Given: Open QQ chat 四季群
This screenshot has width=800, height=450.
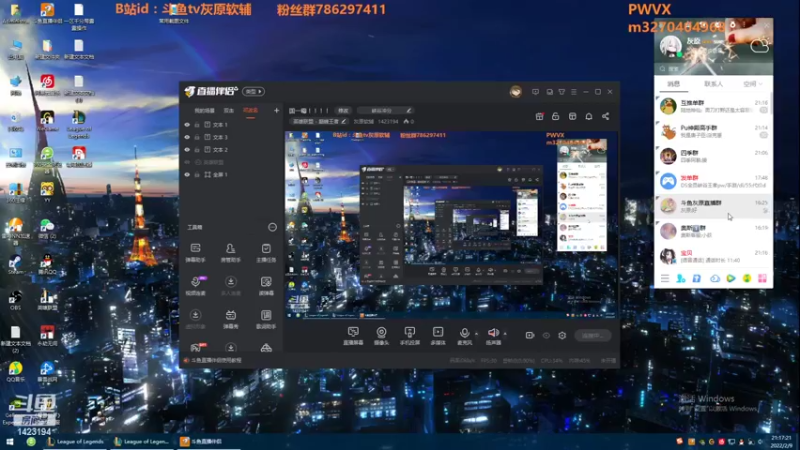Looking at the screenshot, I should (713, 156).
